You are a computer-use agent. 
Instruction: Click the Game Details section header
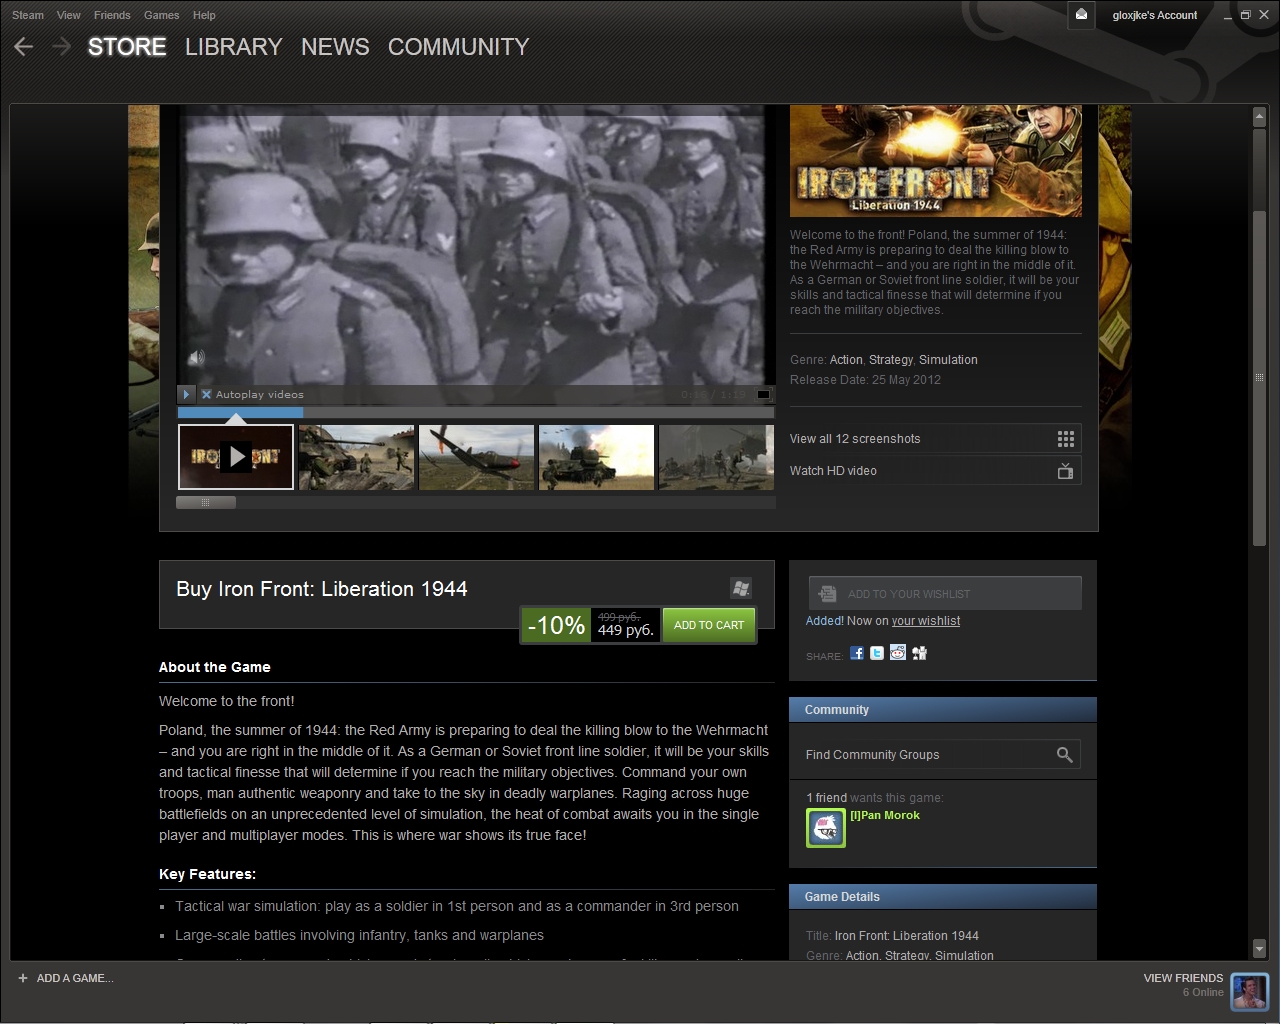[943, 897]
